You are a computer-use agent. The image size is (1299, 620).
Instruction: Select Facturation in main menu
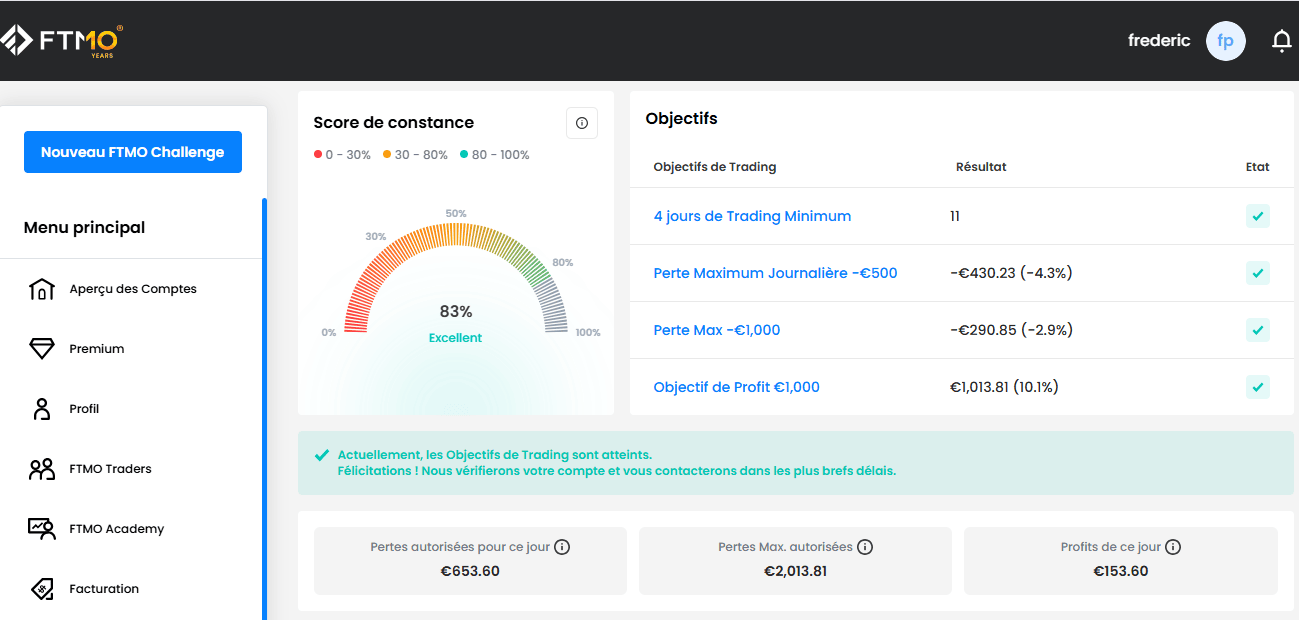(104, 589)
